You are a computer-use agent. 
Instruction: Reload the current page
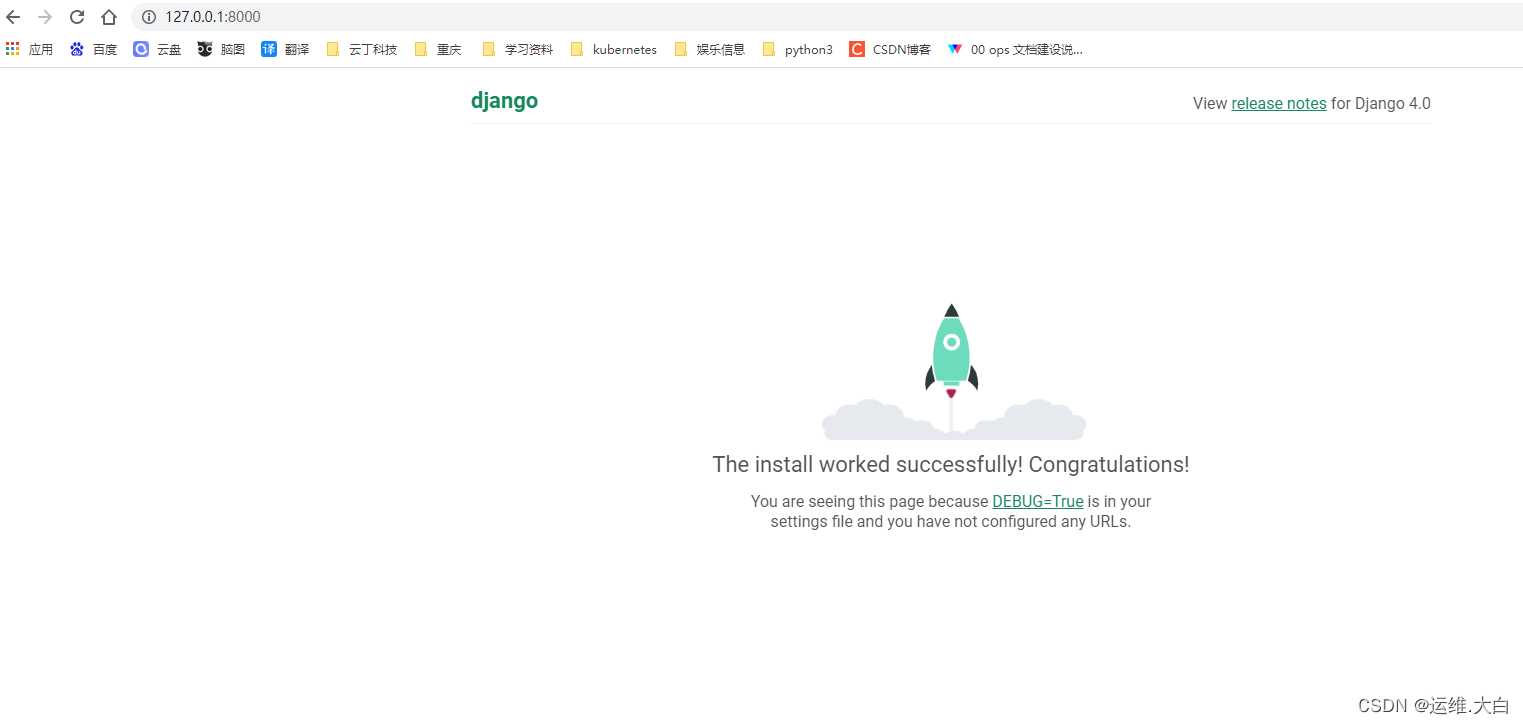pos(77,17)
